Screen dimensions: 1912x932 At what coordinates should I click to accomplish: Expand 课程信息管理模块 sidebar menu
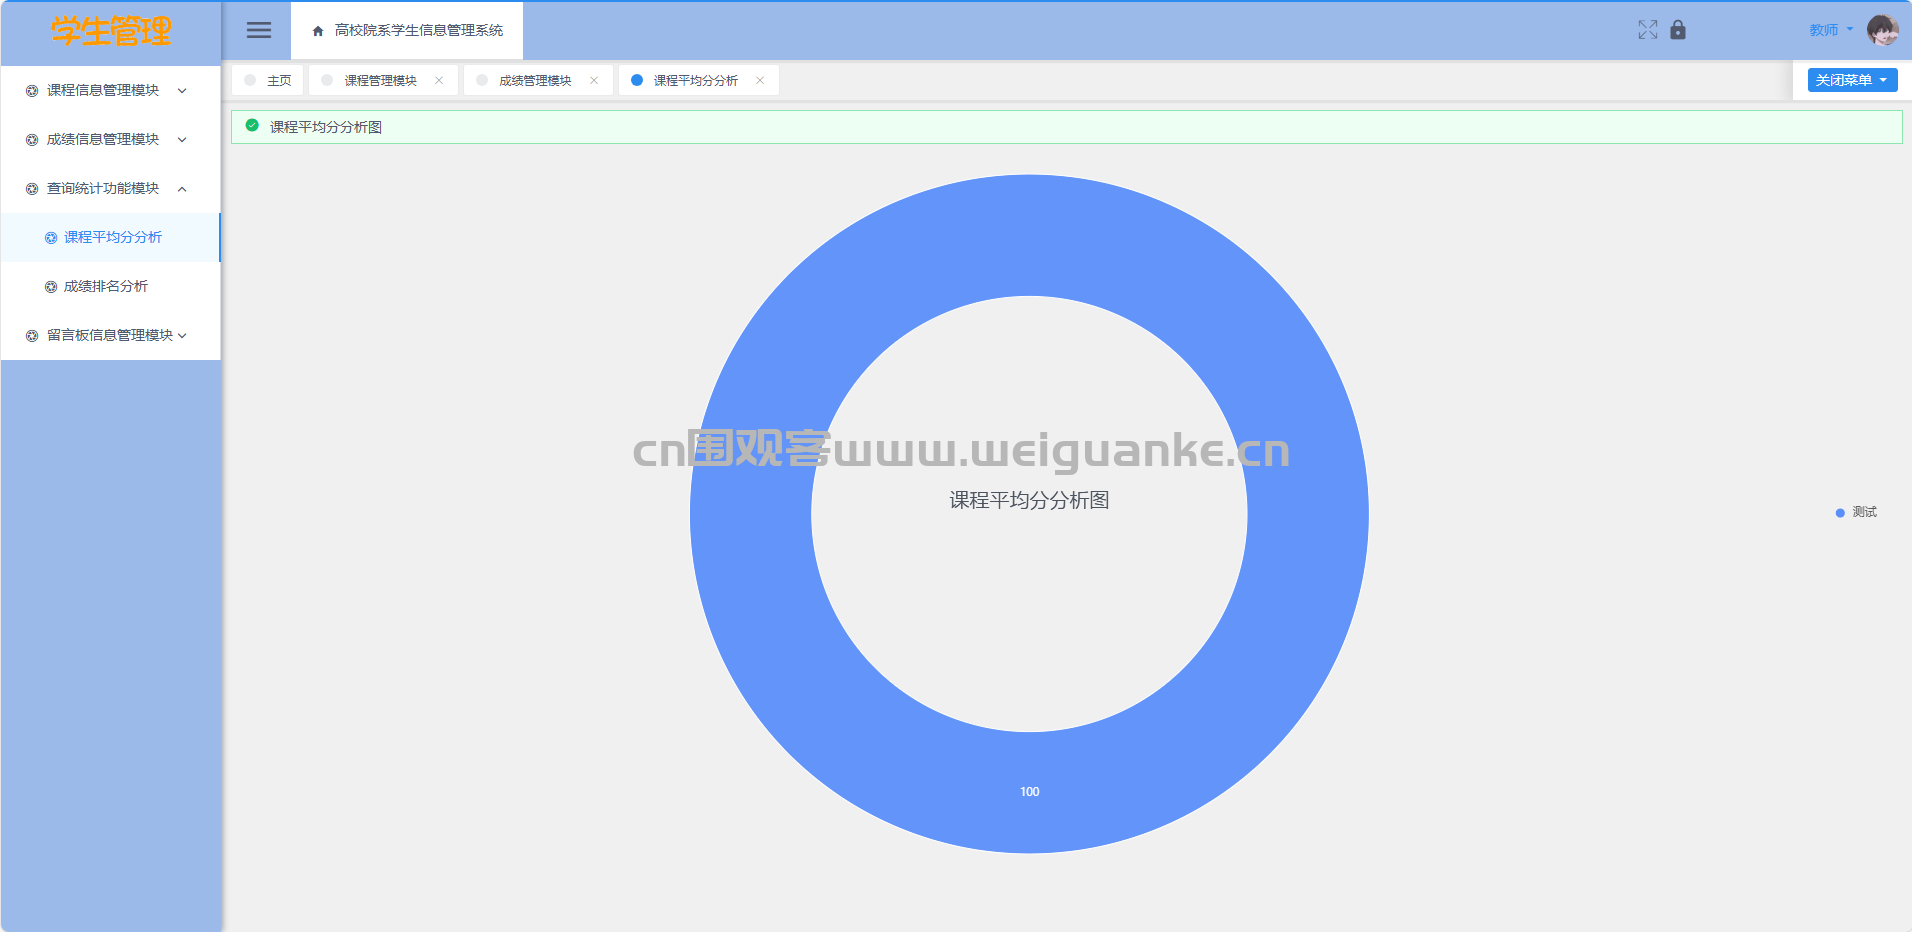tap(108, 90)
